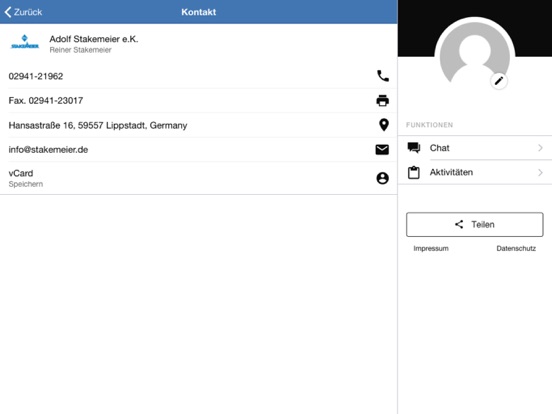Open the map location pin icon
This screenshot has height=414, width=552.
tap(384, 125)
